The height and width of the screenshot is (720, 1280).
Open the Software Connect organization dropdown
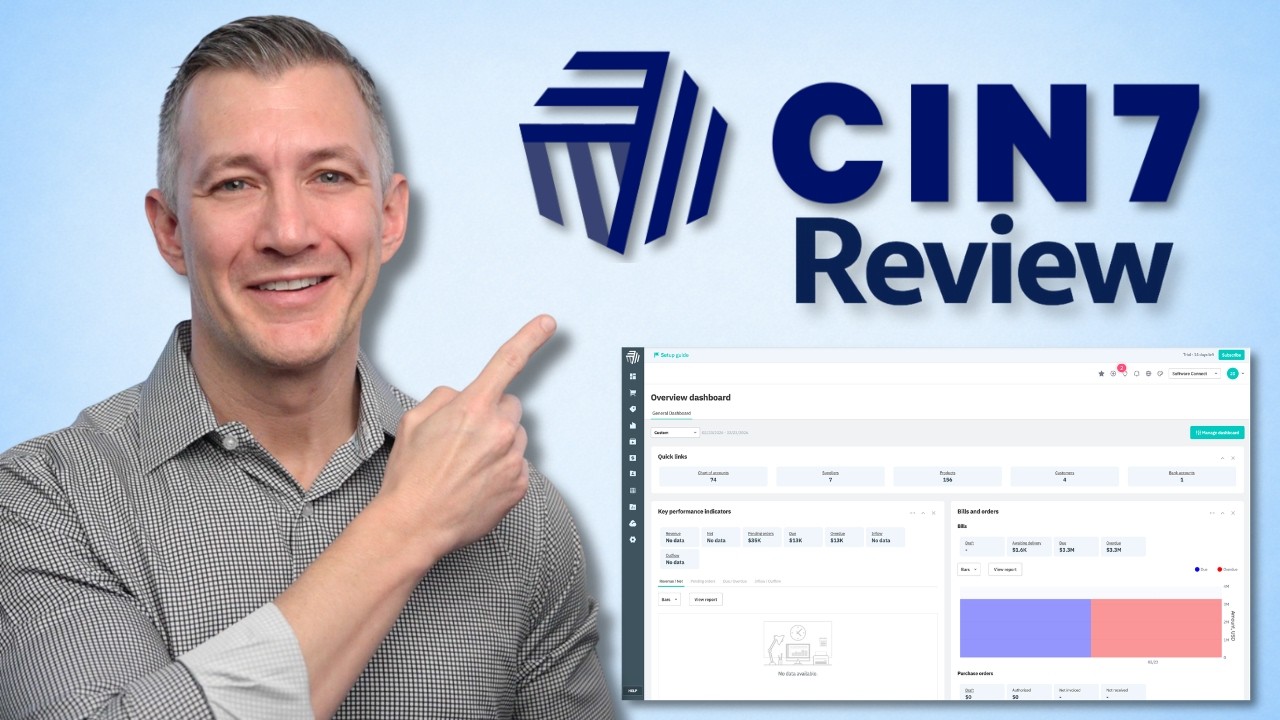[1194, 373]
